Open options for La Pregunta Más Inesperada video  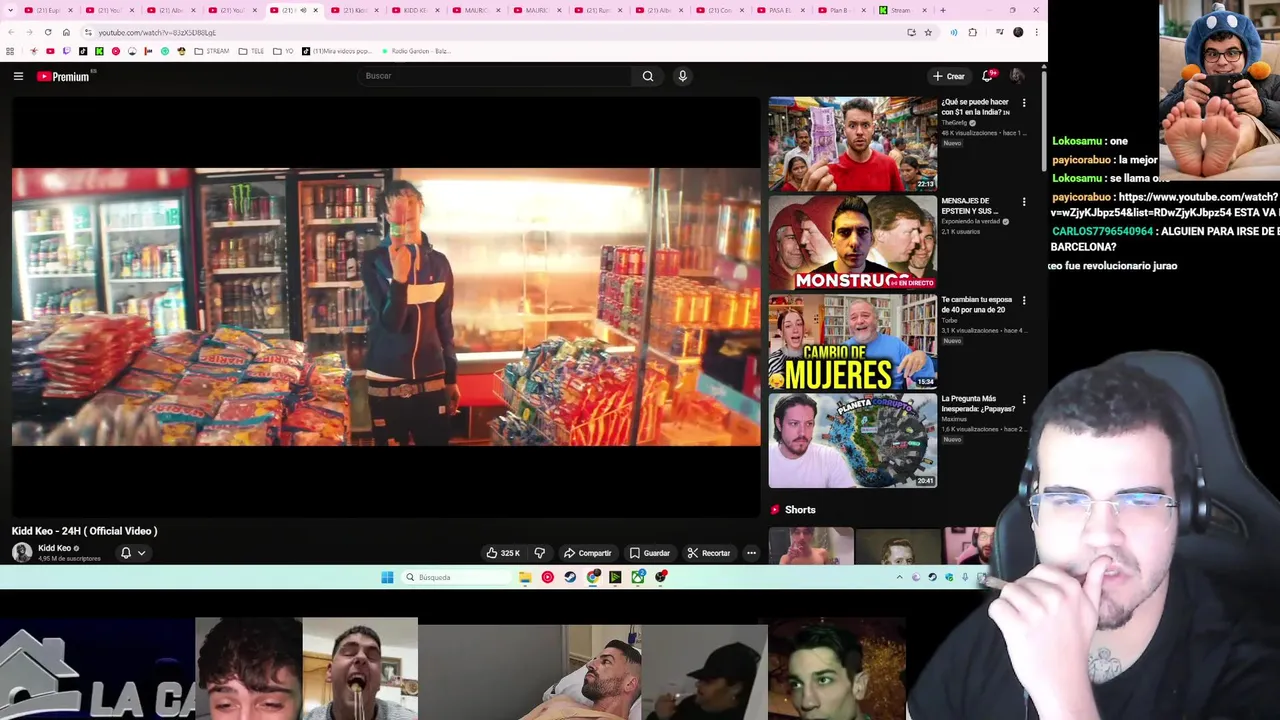1023,400
